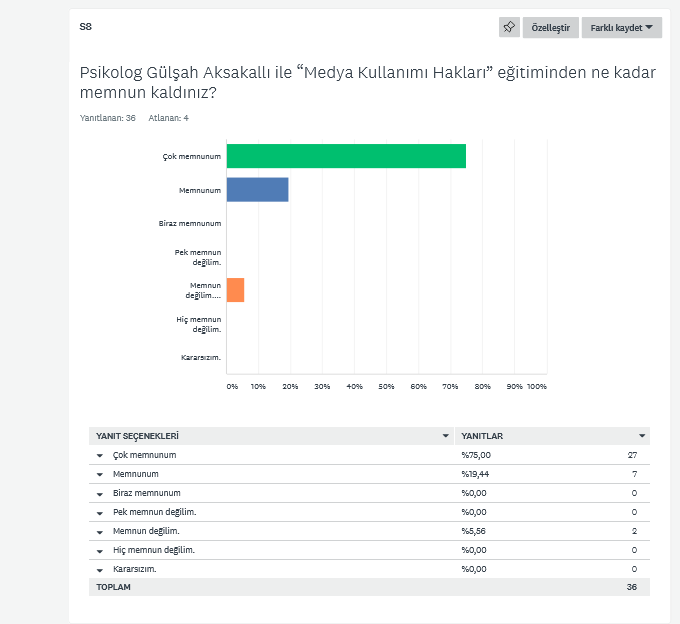Click the S8 question number label
The image size is (680, 624).
click(85, 27)
